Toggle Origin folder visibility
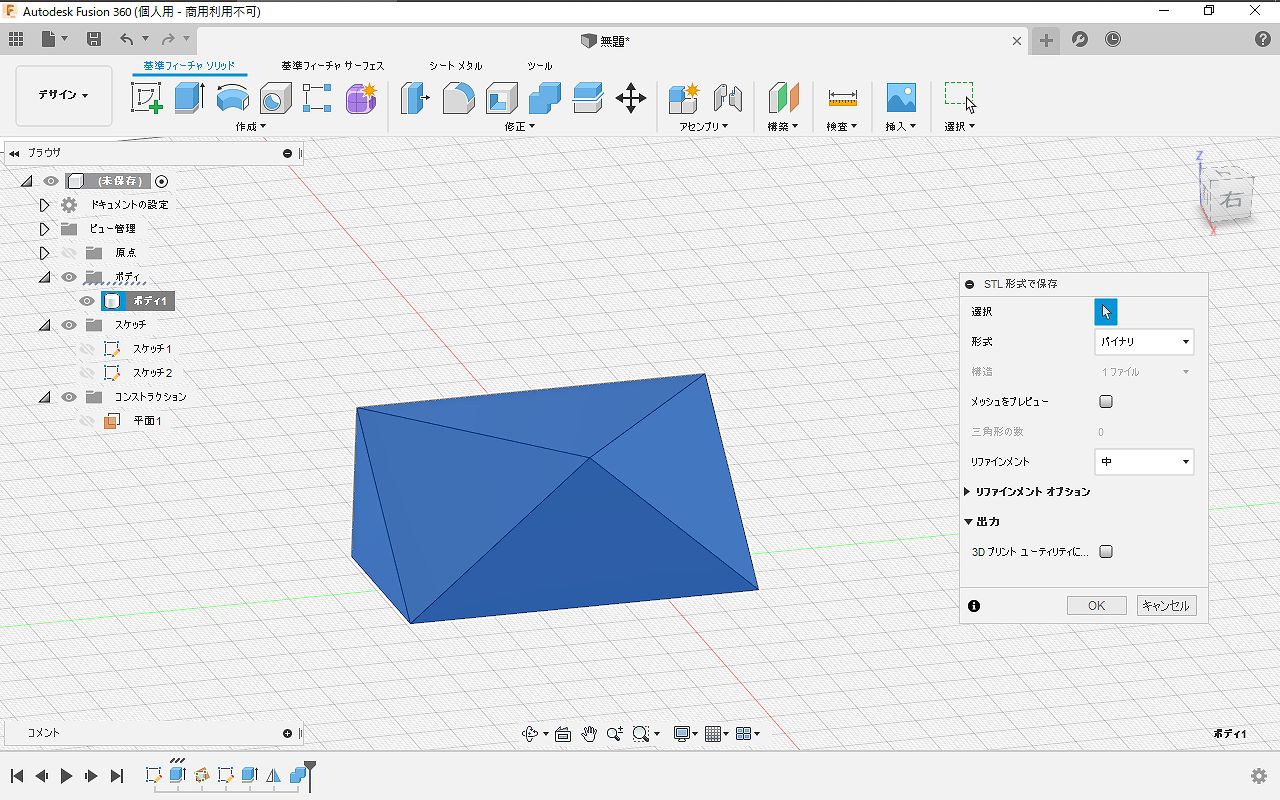Viewport: 1280px width, 800px height. pos(69,253)
